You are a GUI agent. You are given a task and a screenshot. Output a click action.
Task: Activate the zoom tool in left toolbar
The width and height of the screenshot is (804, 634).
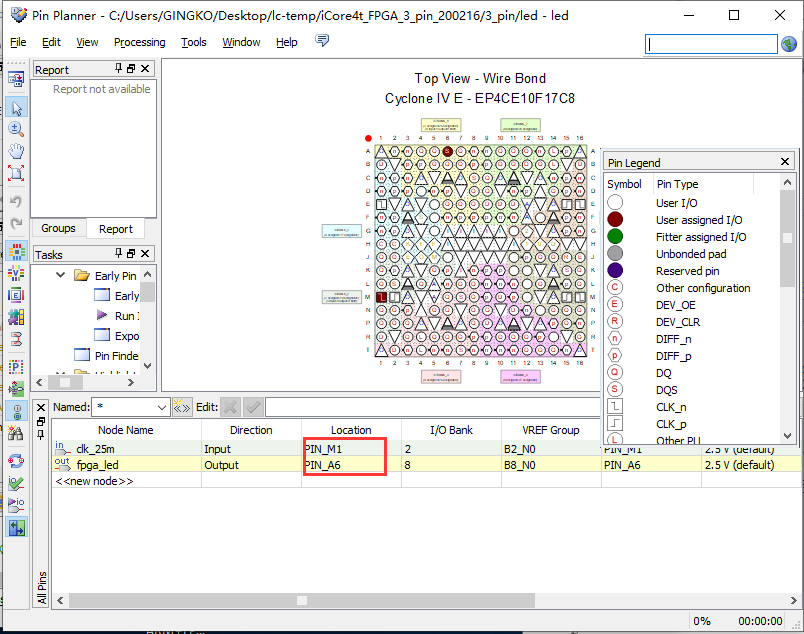pyautogui.click(x=16, y=129)
